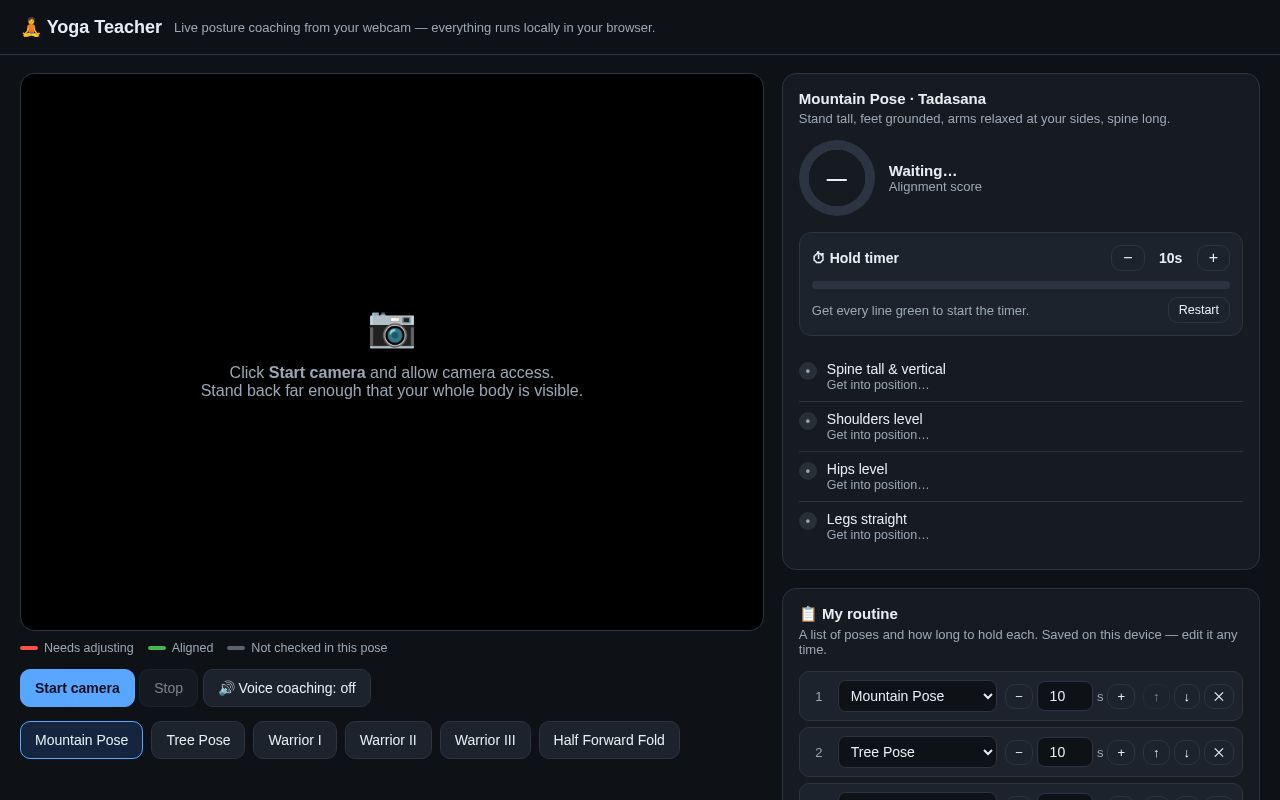Decrease row 1 Mountain Pose duration
Screen dimensions: 1280x800
tap(1019, 696)
